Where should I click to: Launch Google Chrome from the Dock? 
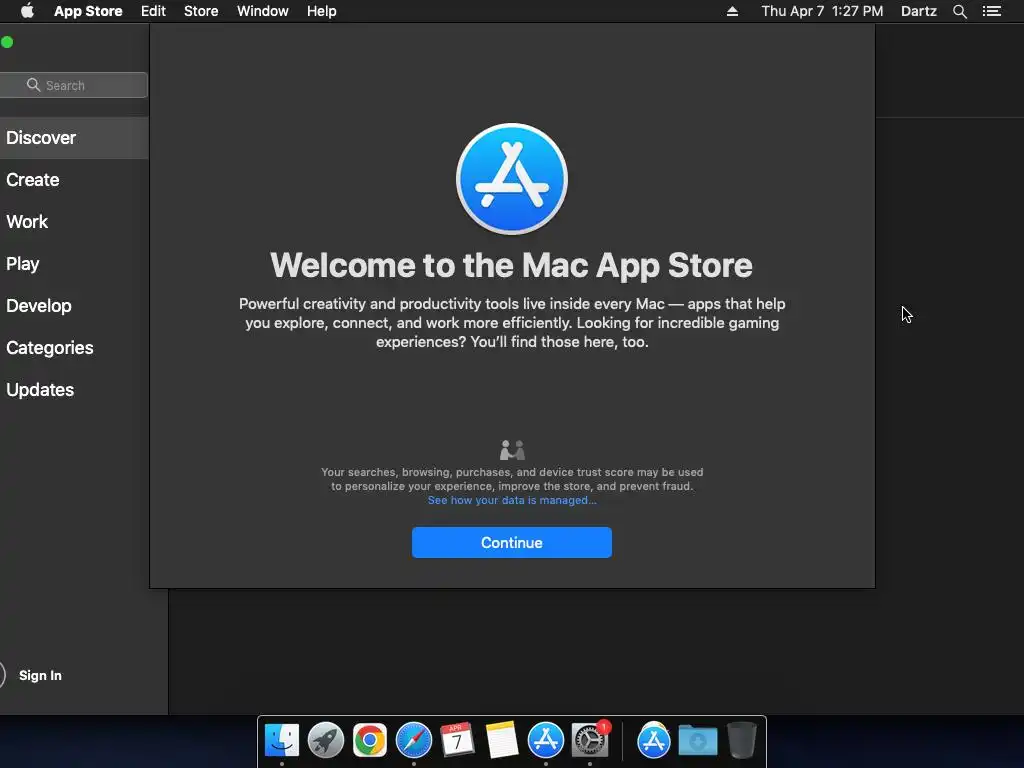[x=370, y=740]
